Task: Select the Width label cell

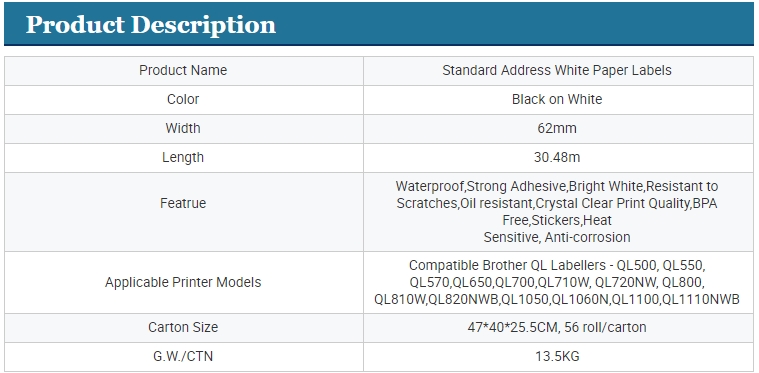Action: (x=183, y=129)
